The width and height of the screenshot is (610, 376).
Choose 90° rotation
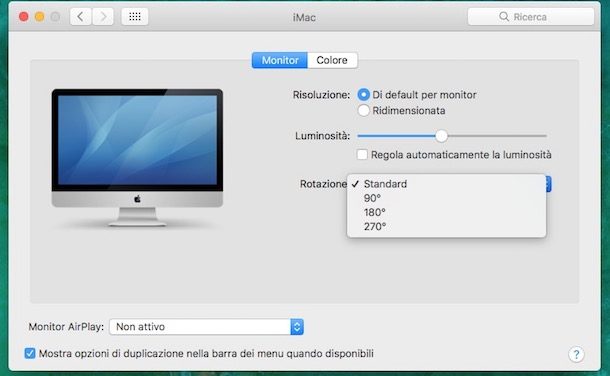[x=447, y=198]
